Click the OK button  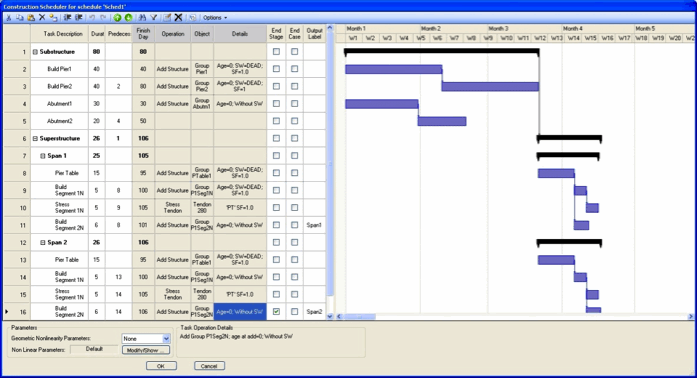(161, 366)
